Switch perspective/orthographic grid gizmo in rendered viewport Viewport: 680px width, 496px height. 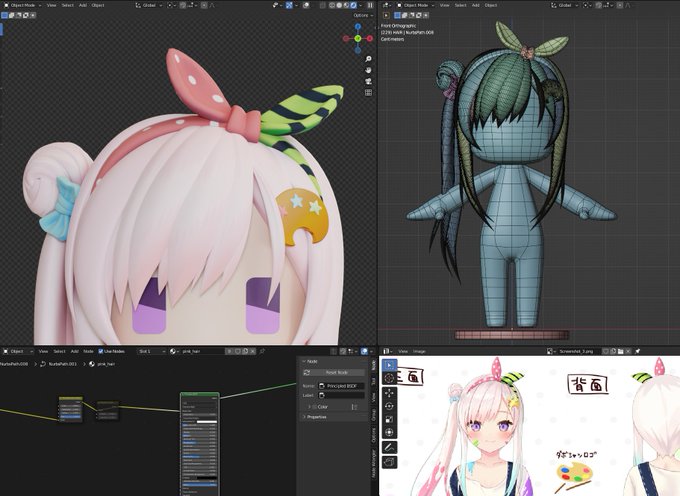coord(368,92)
